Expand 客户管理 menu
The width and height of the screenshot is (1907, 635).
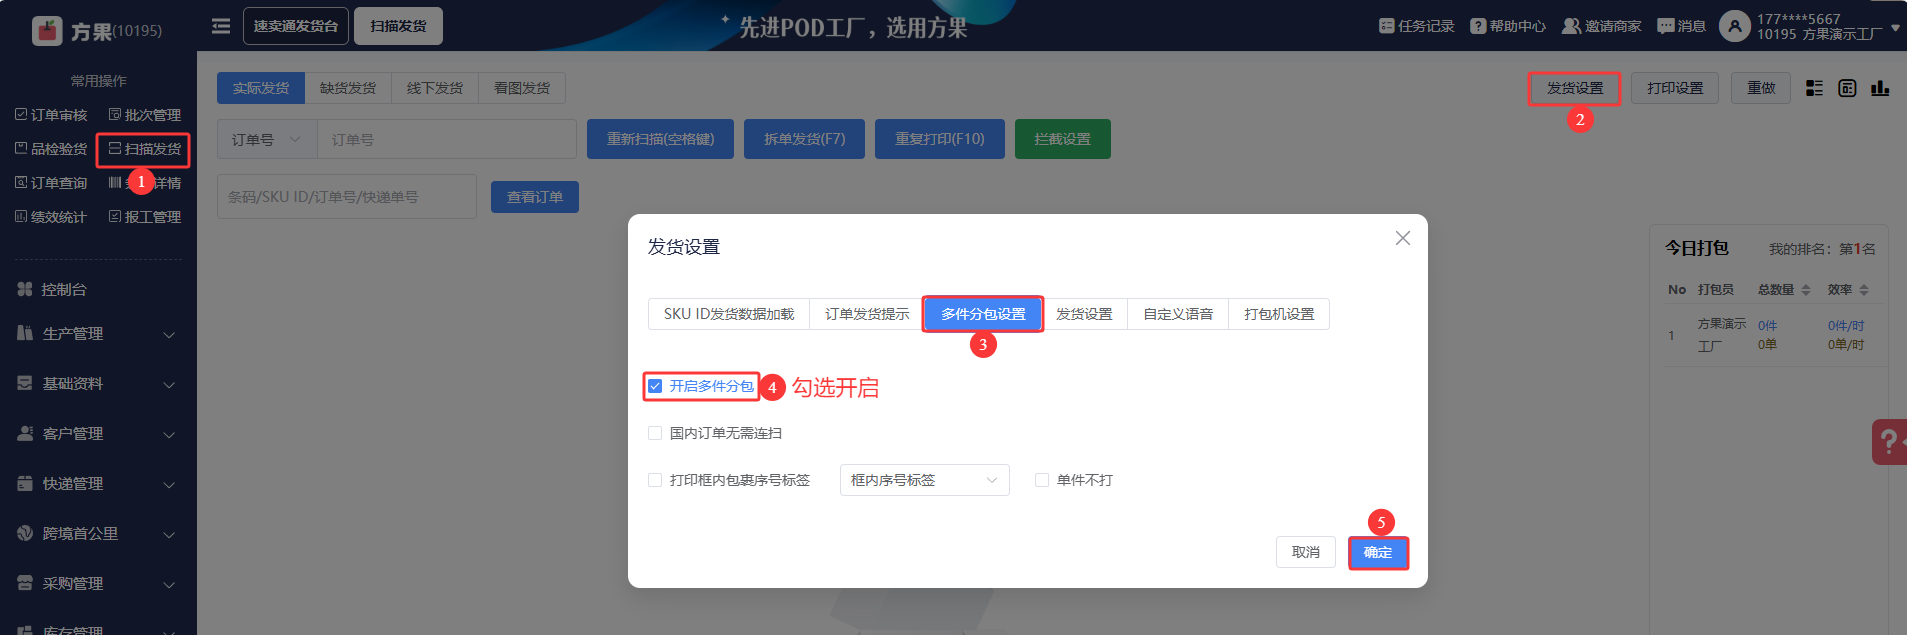tap(98, 434)
